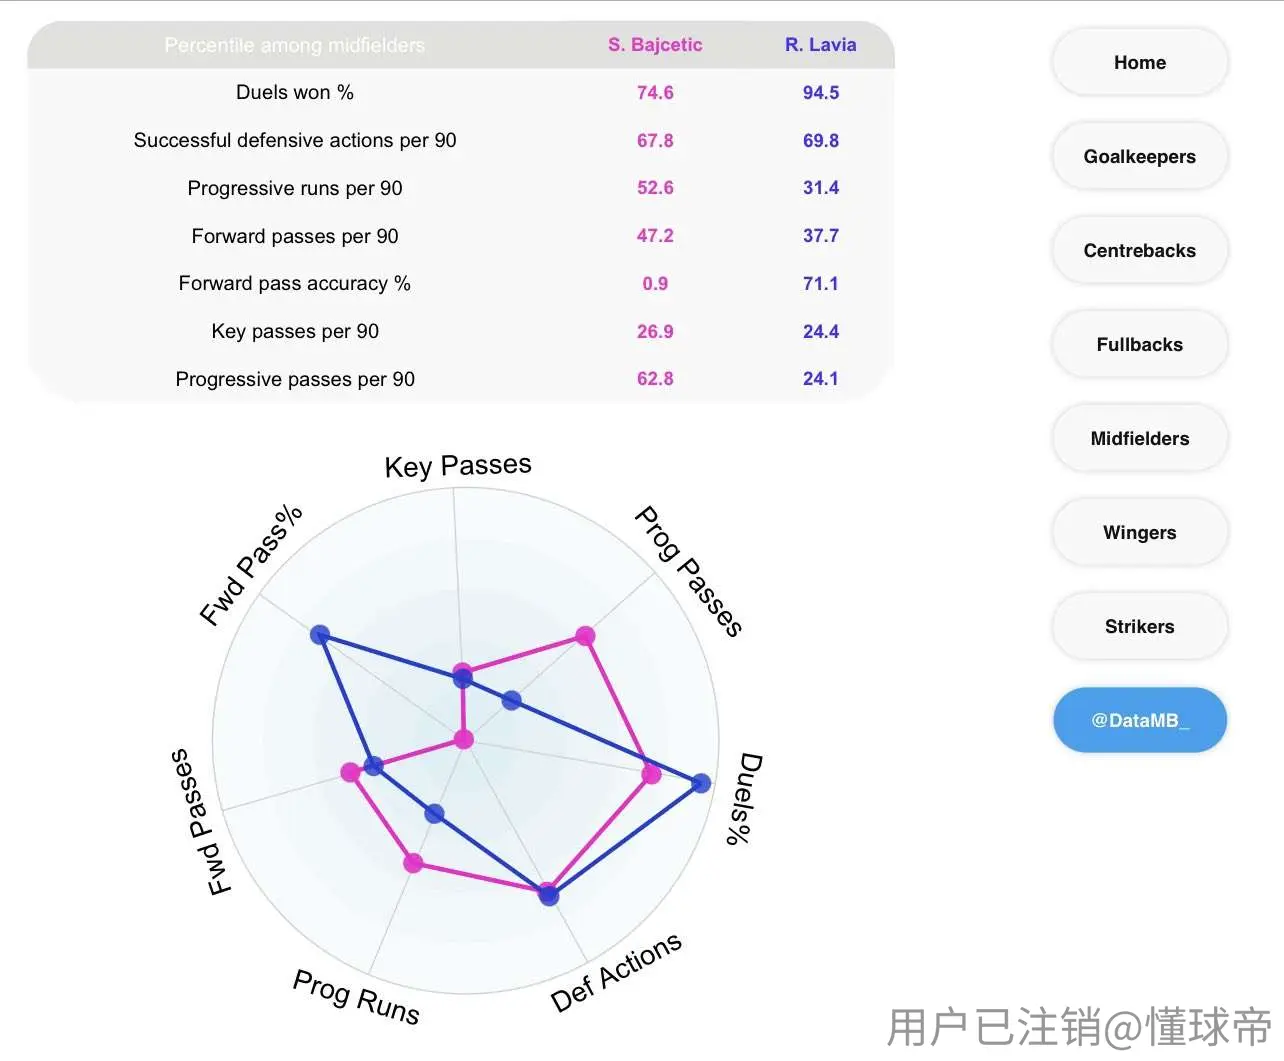Select the R. Lavia column header
This screenshot has width=1284, height=1061.
[820, 45]
